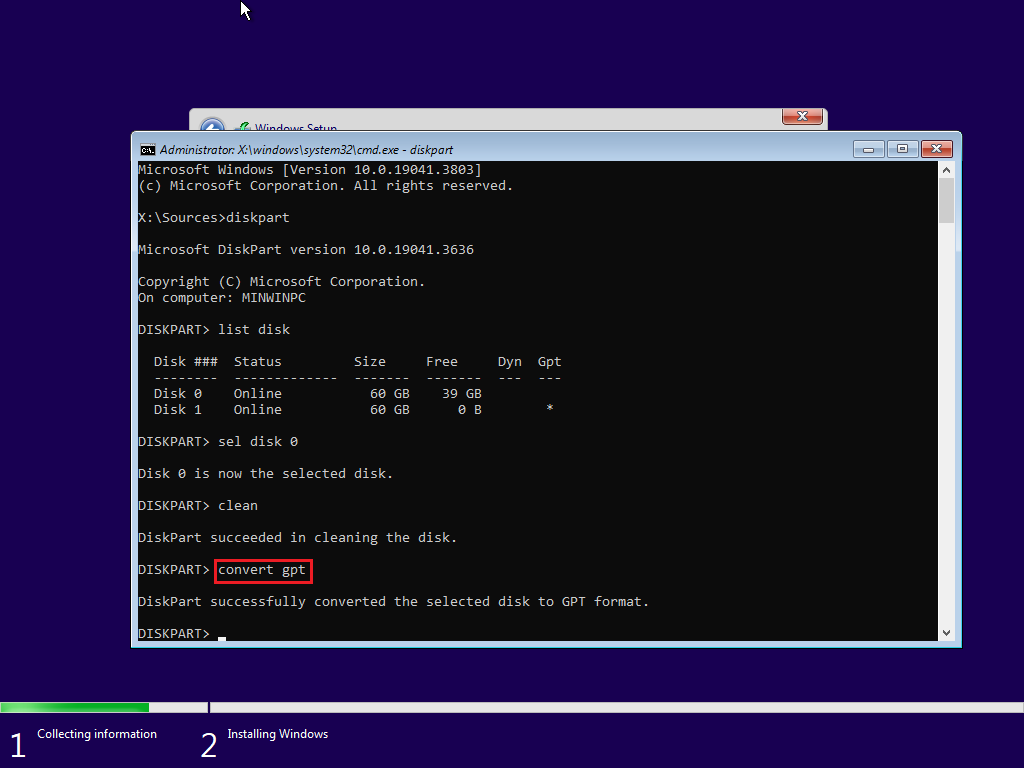Click the 'convert gpt' command text
1024x768 pixels.
click(262, 570)
